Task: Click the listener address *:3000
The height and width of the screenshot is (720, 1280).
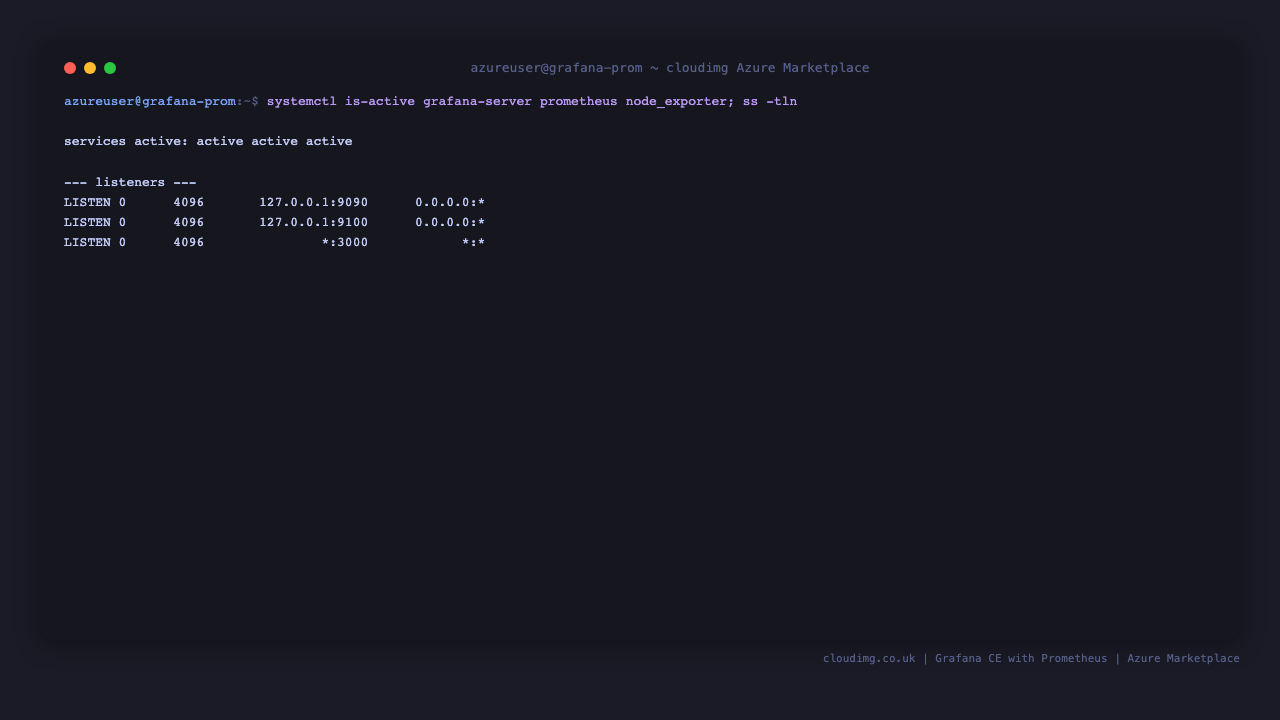Action: (345, 242)
